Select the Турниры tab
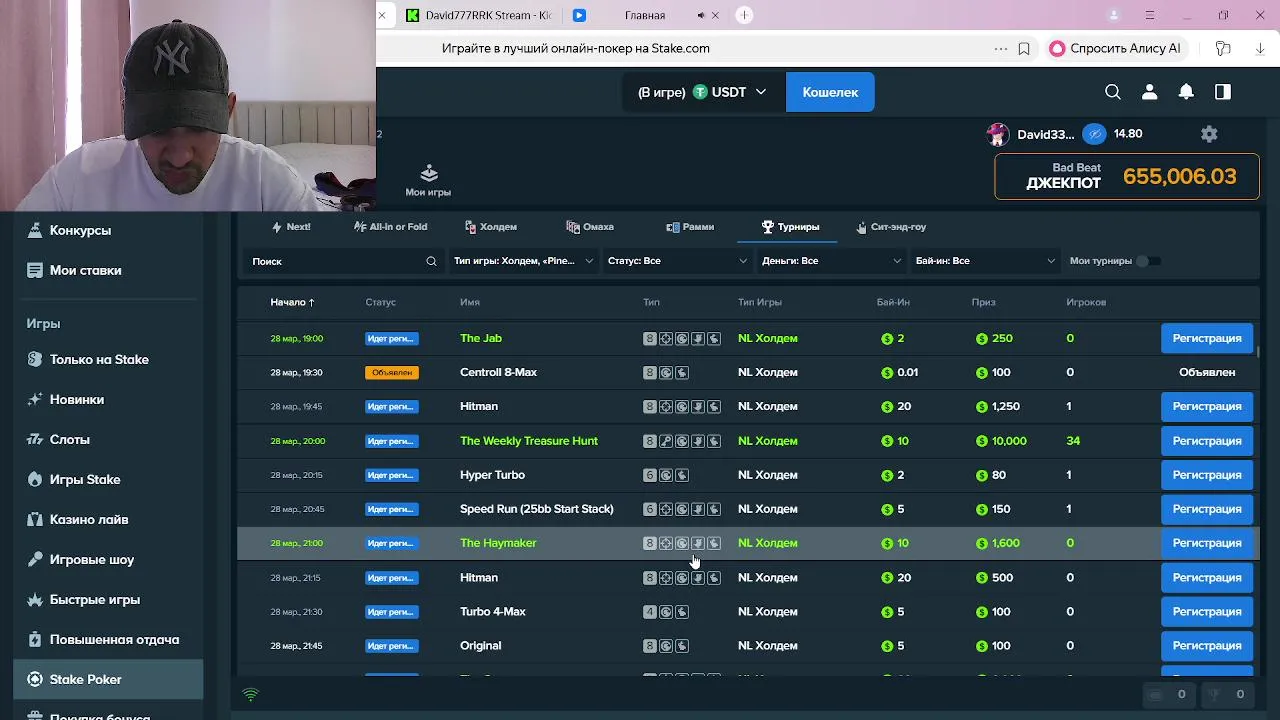Image resolution: width=1280 pixels, height=720 pixels. (x=790, y=227)
